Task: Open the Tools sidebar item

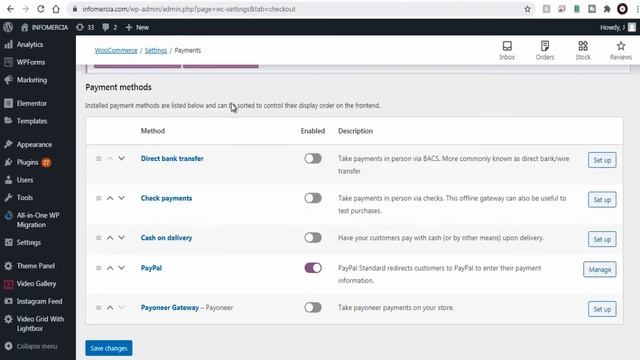Action: click(24, 197)
